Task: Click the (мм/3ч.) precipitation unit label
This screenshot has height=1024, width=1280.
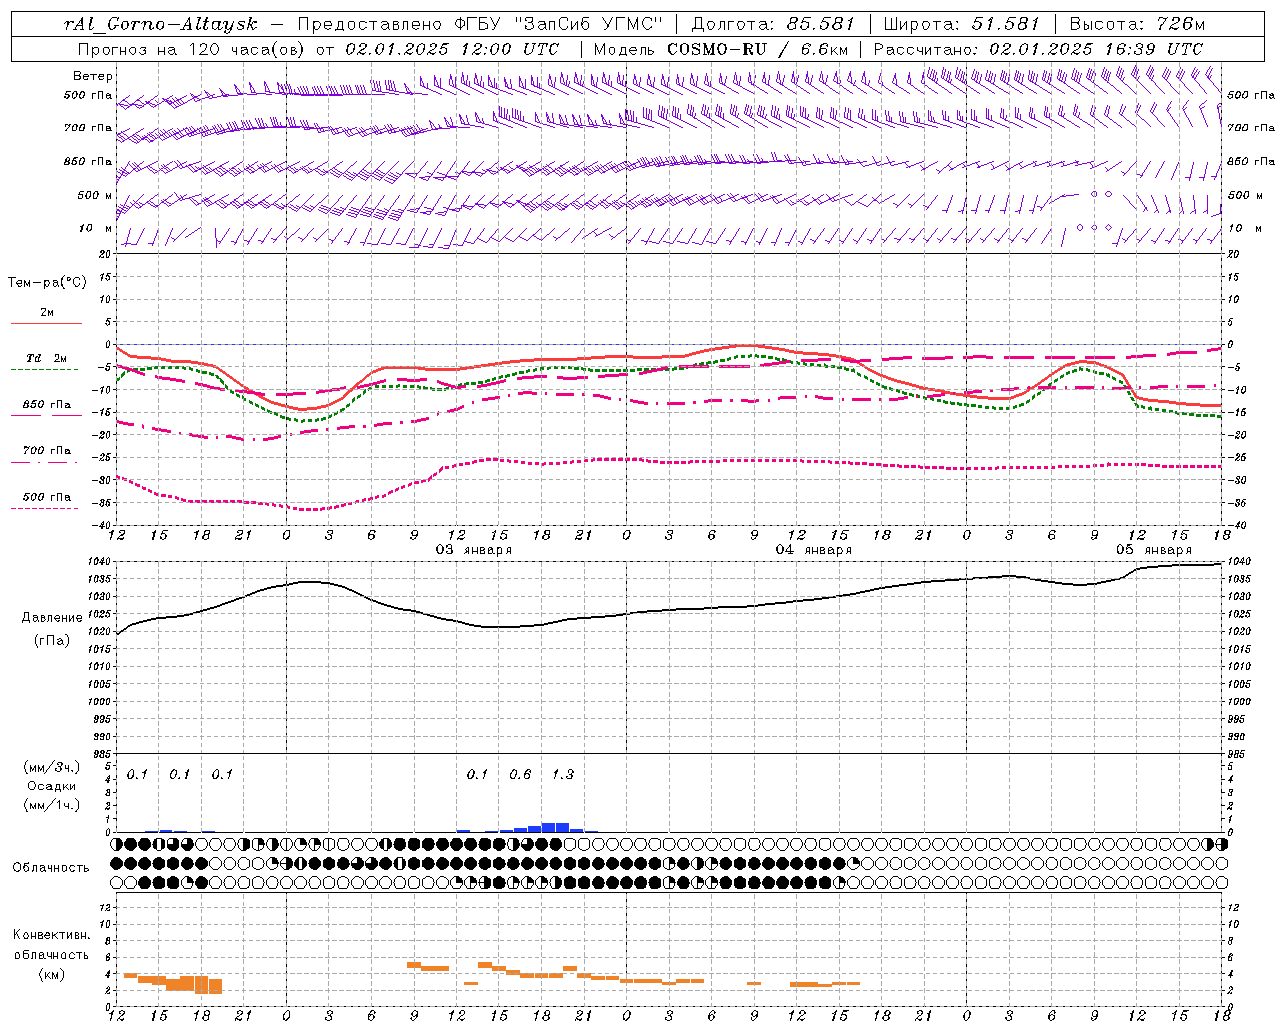Action: pos(52,767)
